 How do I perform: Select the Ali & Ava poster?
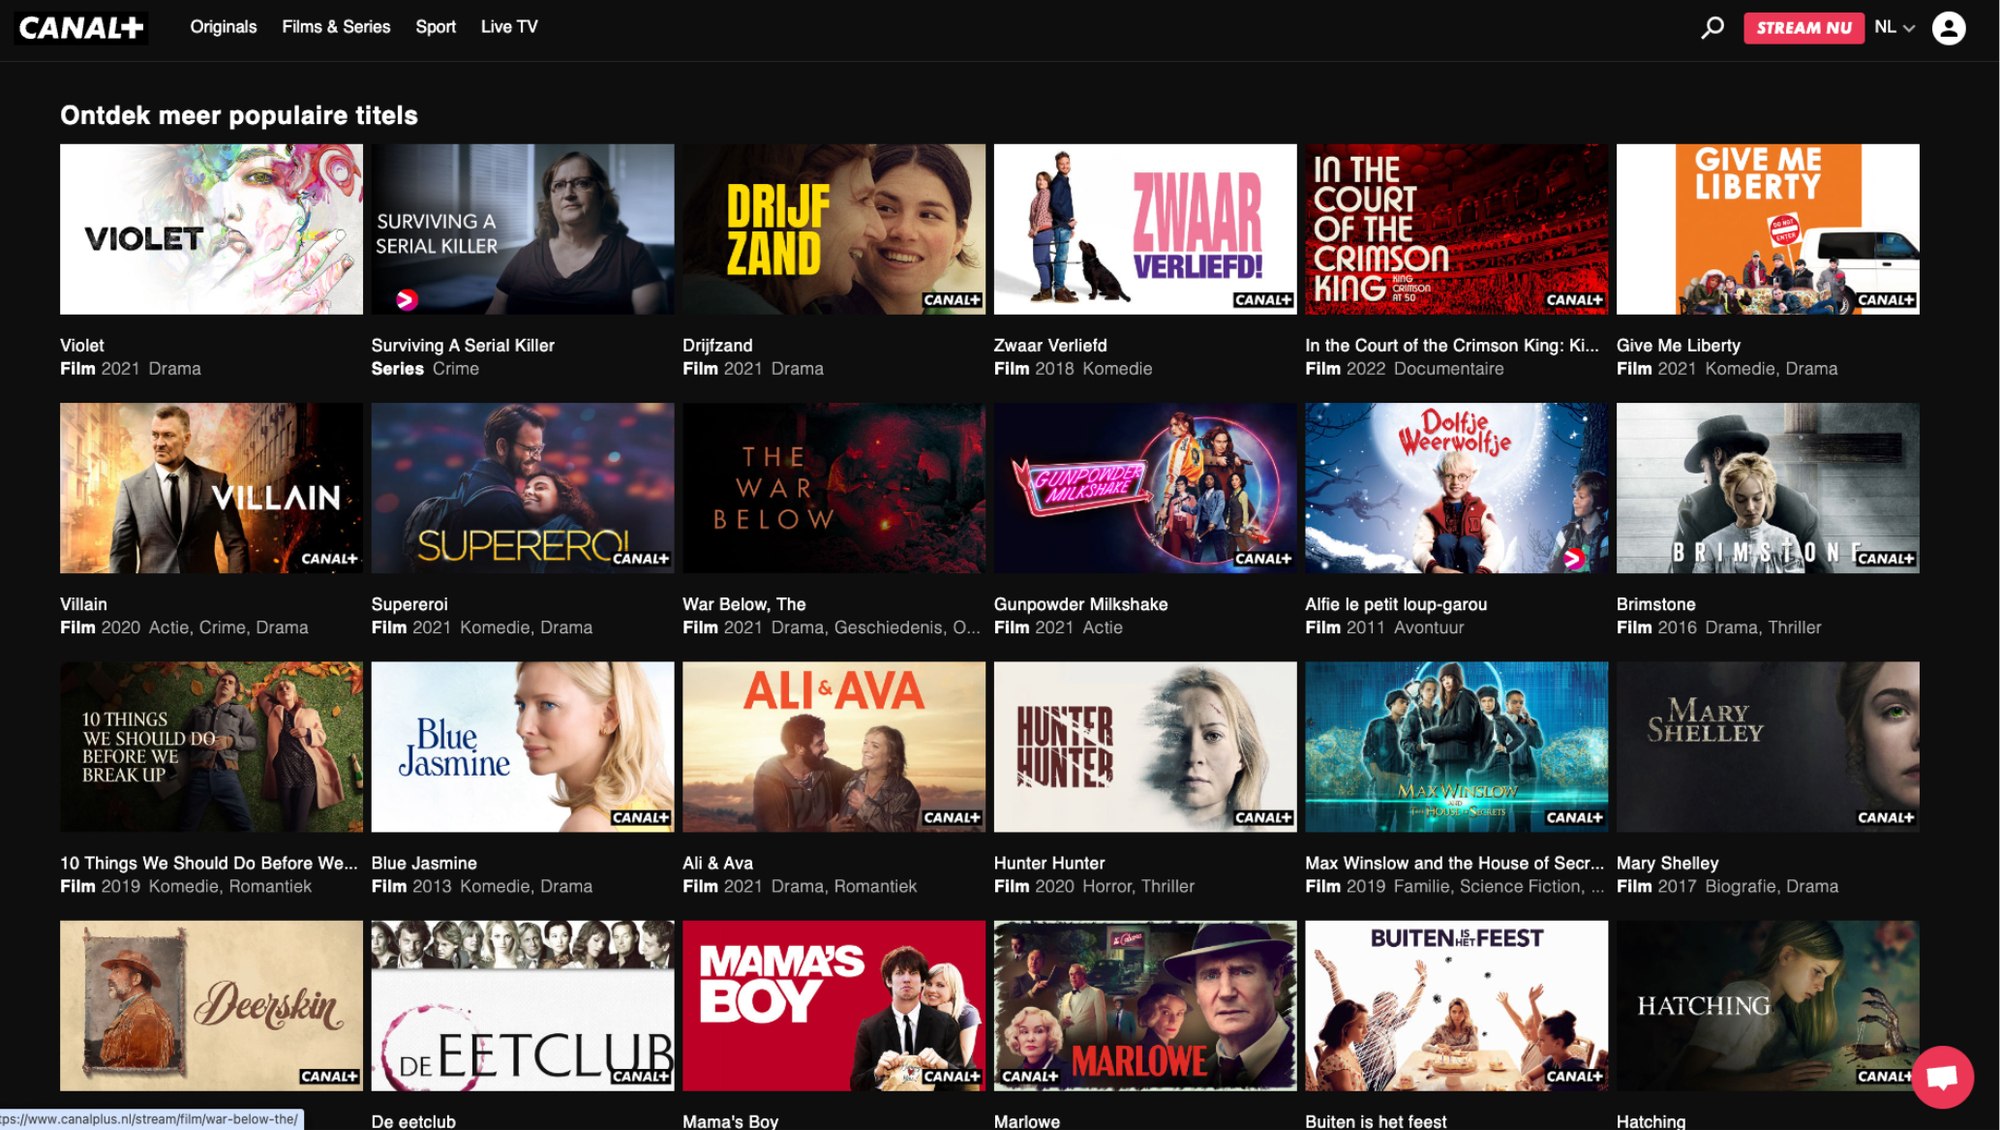pos(834,747)
